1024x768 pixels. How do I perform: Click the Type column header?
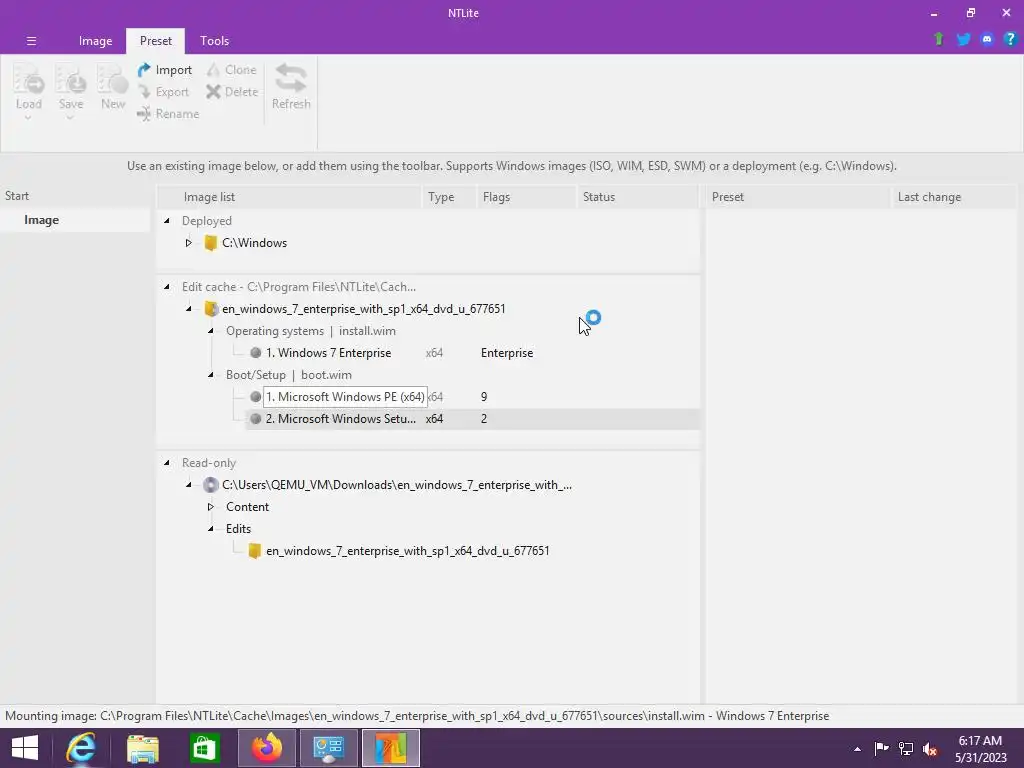tap(449, 197)
